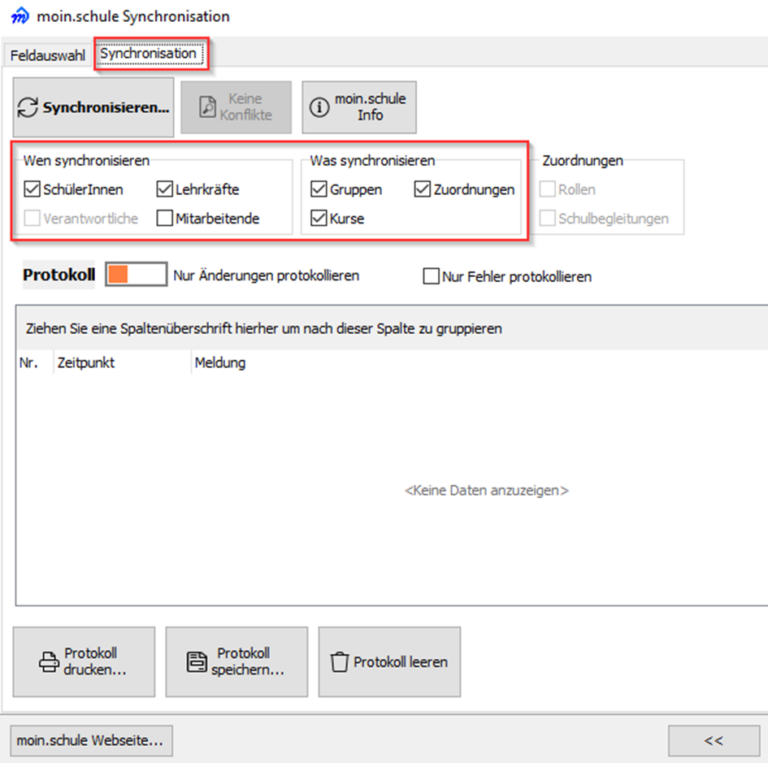Uncheck the Kurse checkbox
This screenshot has width=768, height=763.
click(319, 218)
